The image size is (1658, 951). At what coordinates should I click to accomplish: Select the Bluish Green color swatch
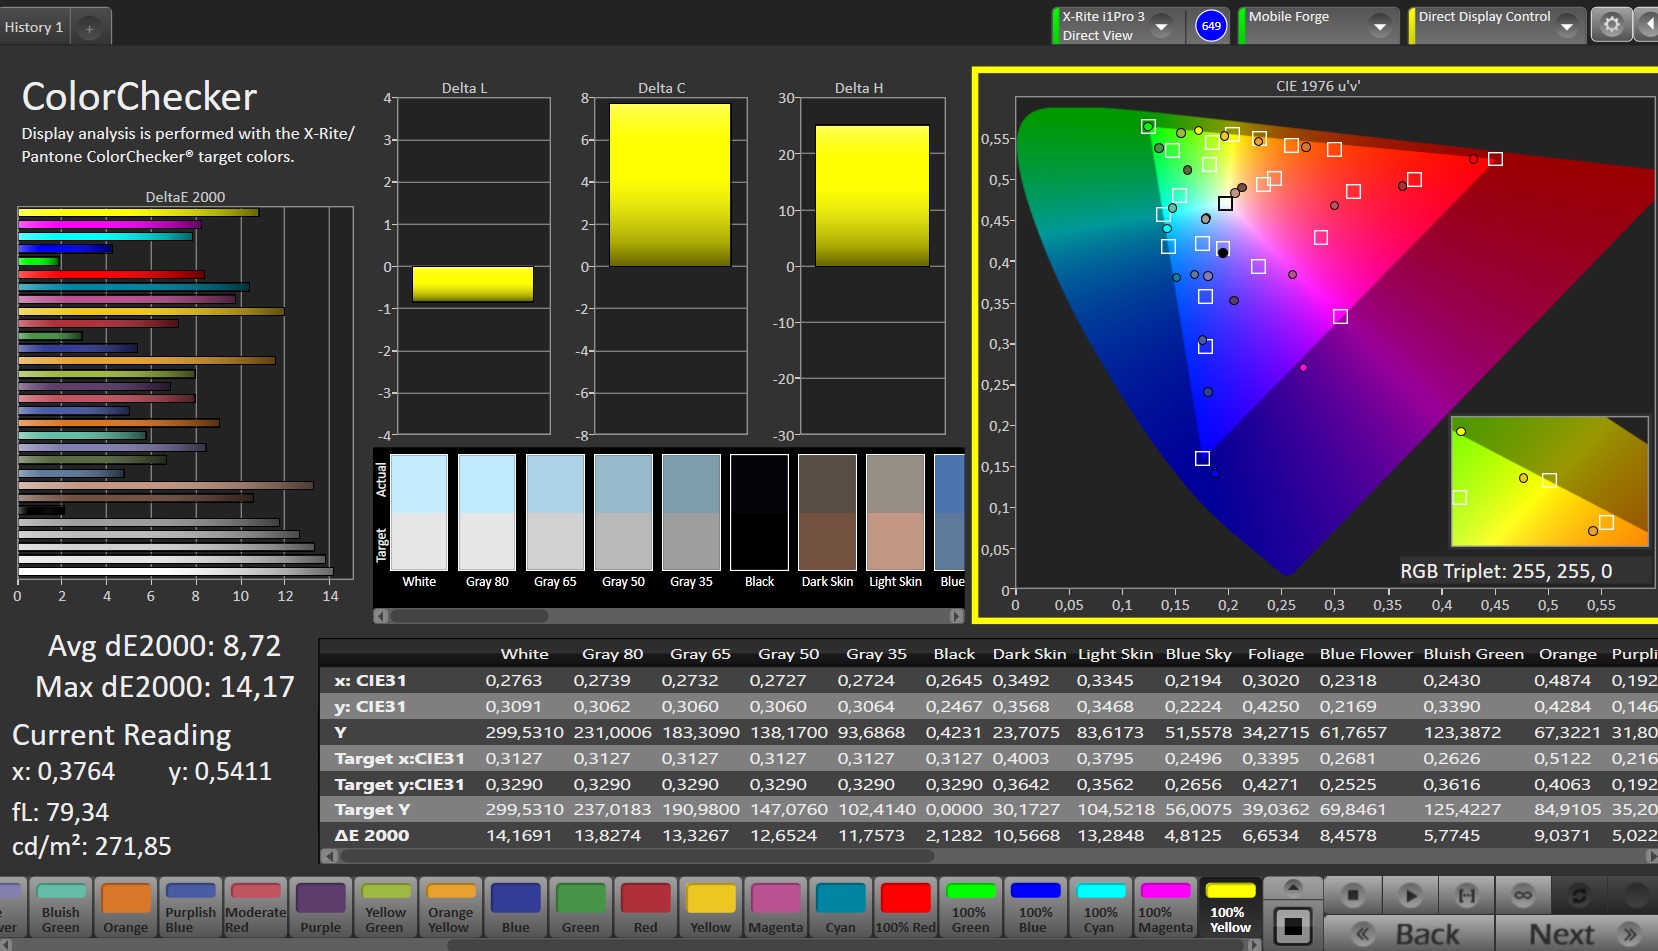(x=61, y=908)
